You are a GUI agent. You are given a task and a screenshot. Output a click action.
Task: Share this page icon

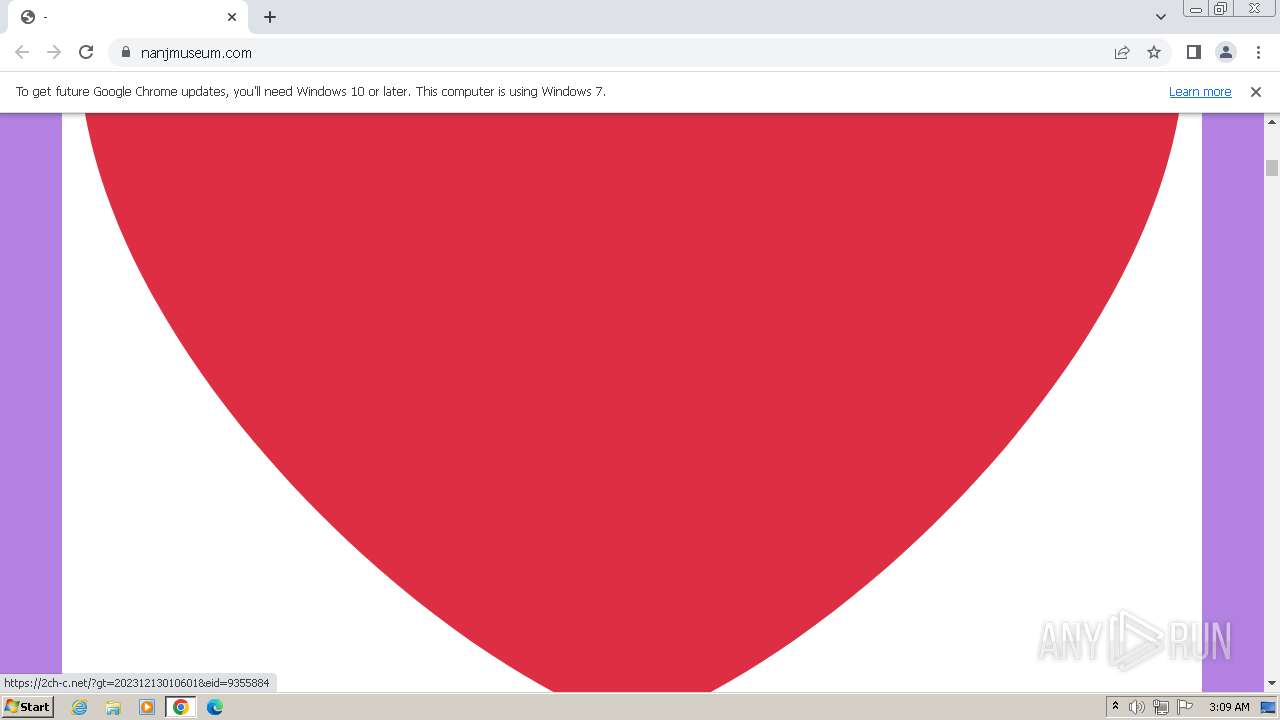coord(1122,52)
